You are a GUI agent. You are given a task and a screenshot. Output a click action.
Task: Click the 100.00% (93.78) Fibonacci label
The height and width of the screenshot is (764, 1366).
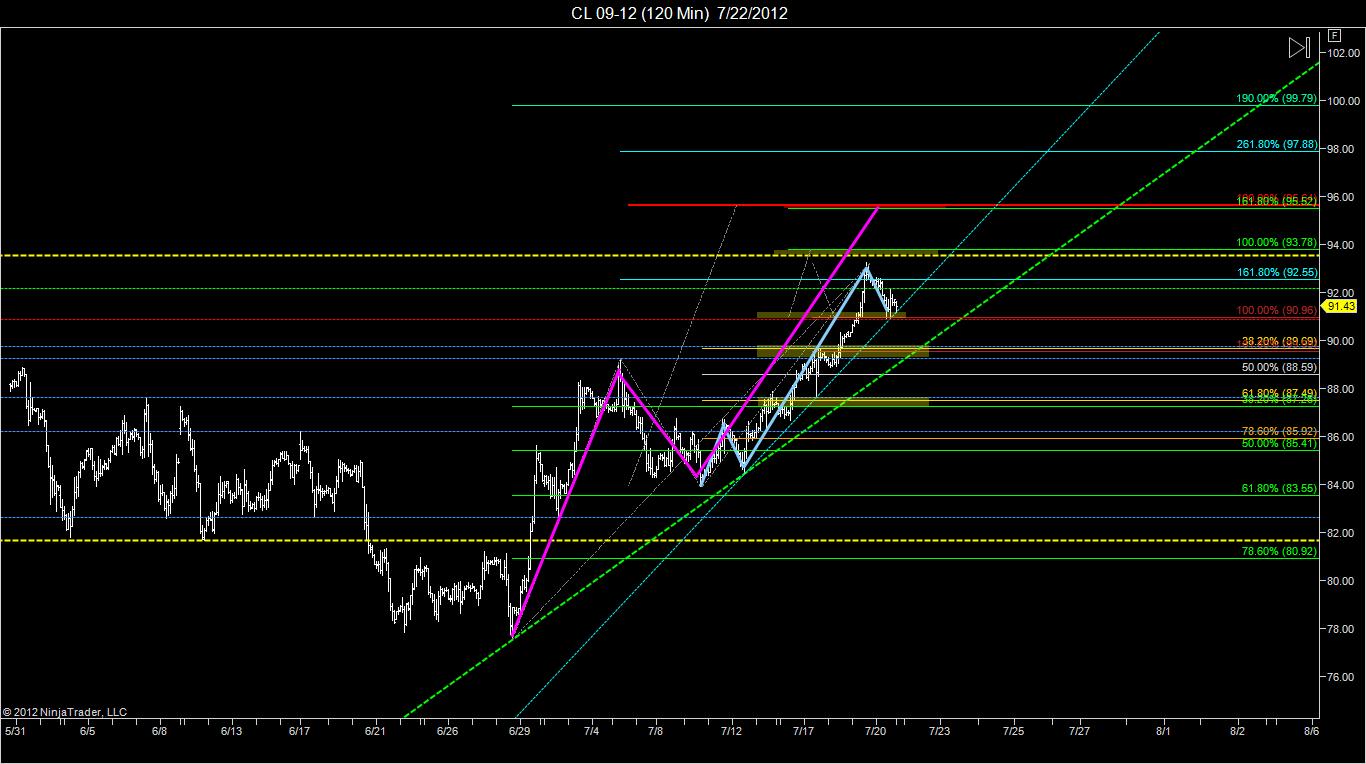click(1277, 243)
